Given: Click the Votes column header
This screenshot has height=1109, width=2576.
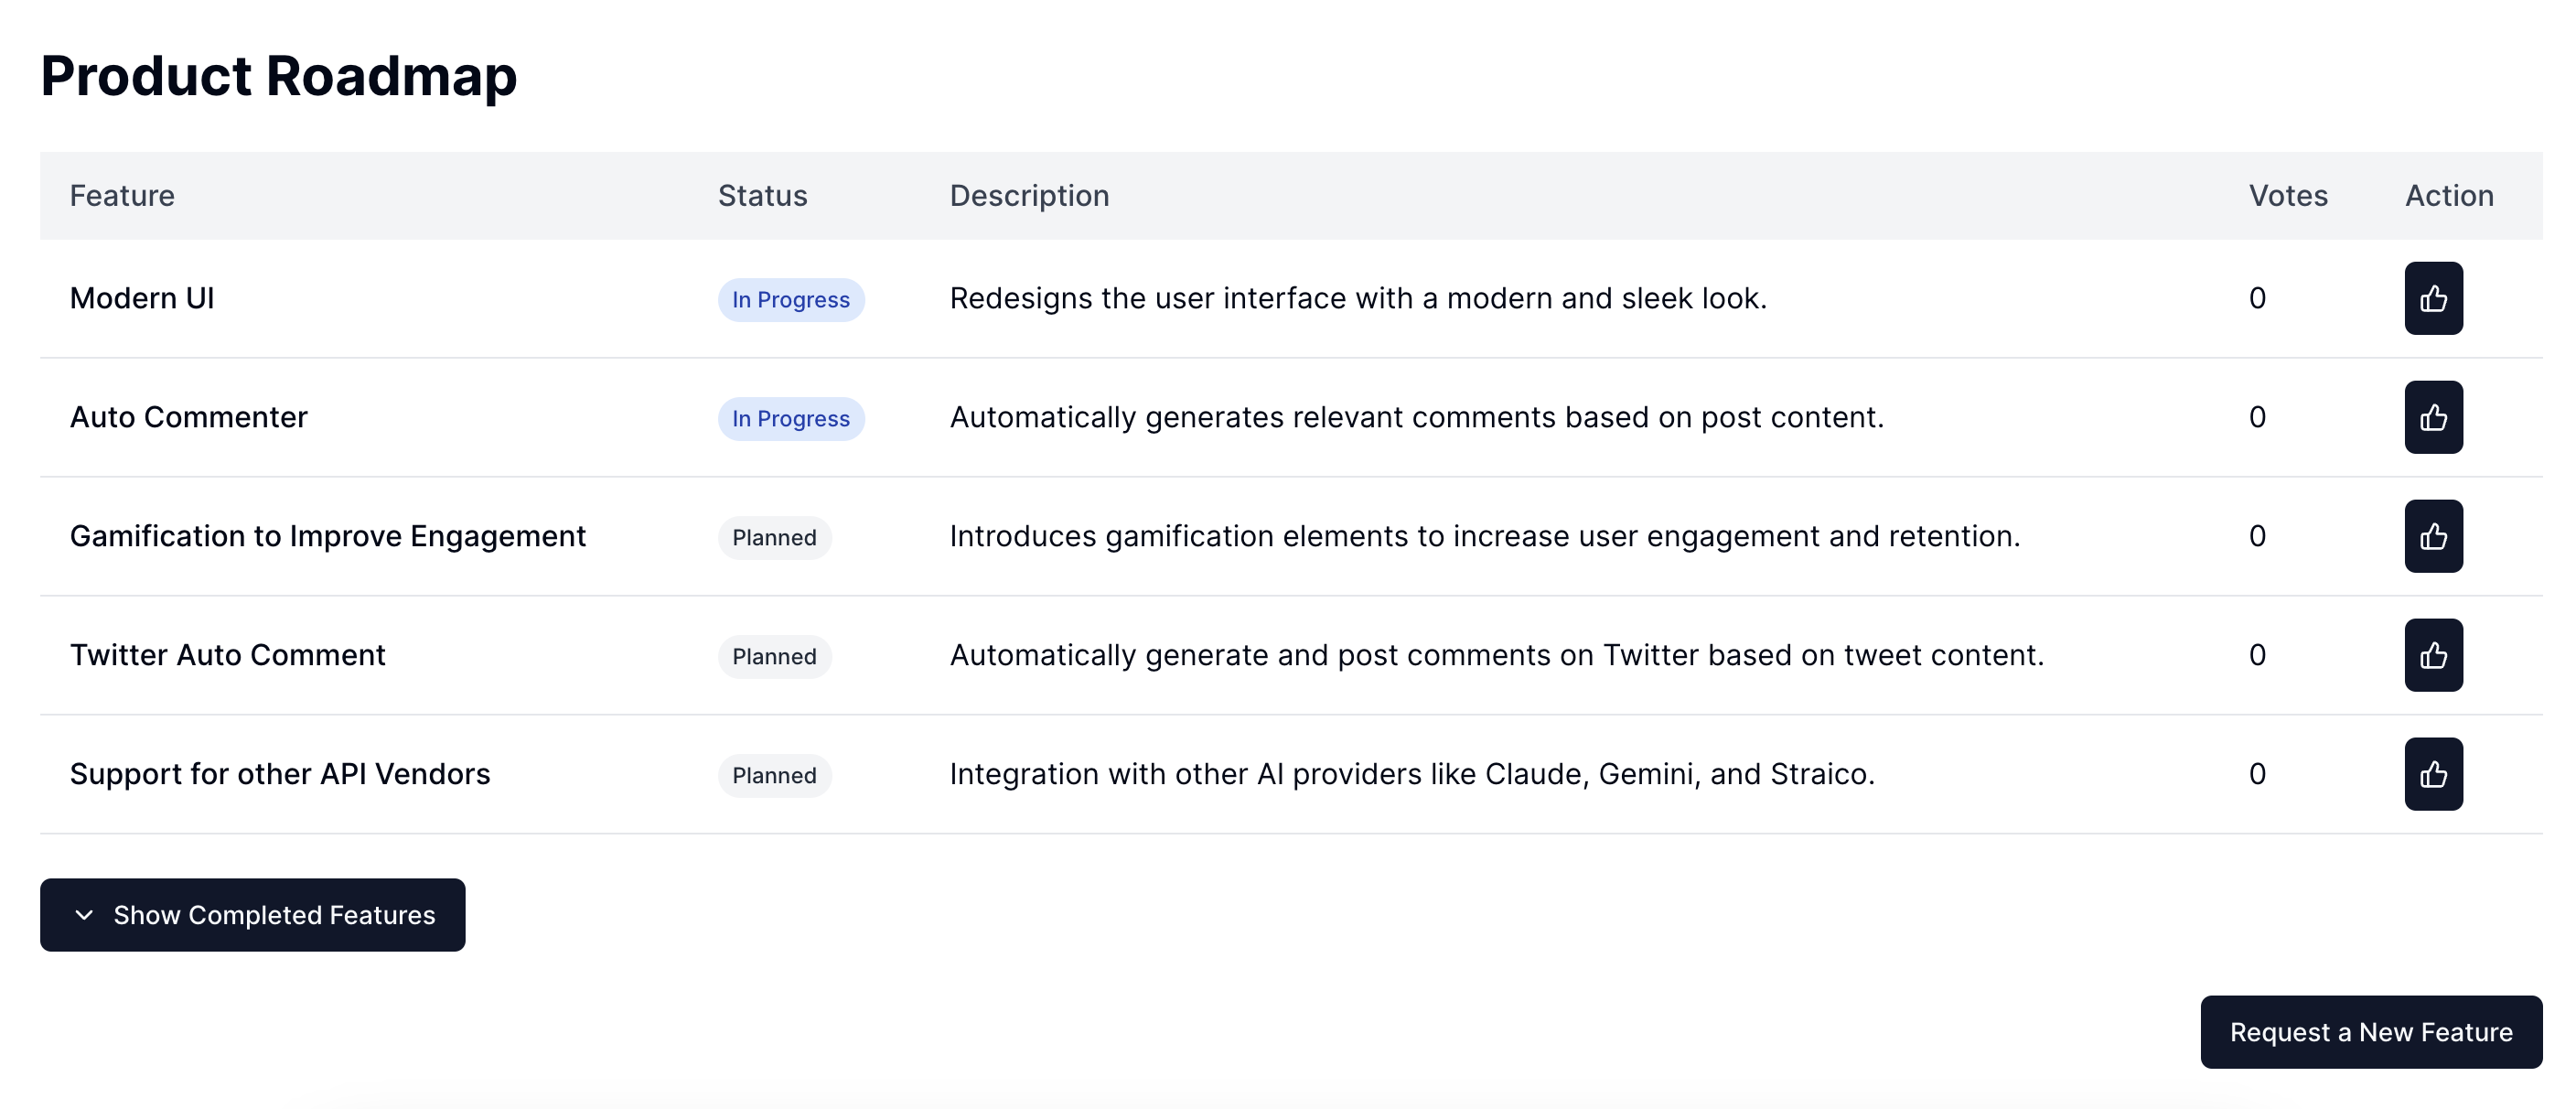Looking at the screenshot, I should tap(2288, 196).
